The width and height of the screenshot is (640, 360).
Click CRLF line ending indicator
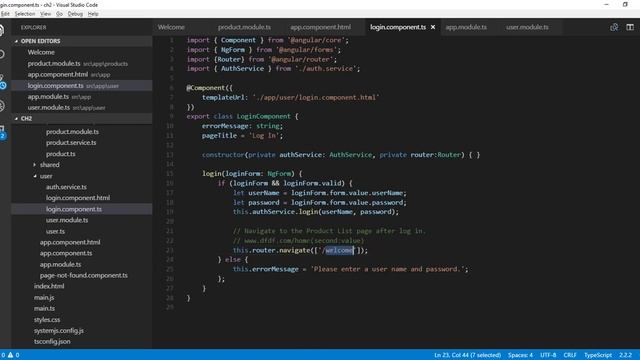(570, 355)
